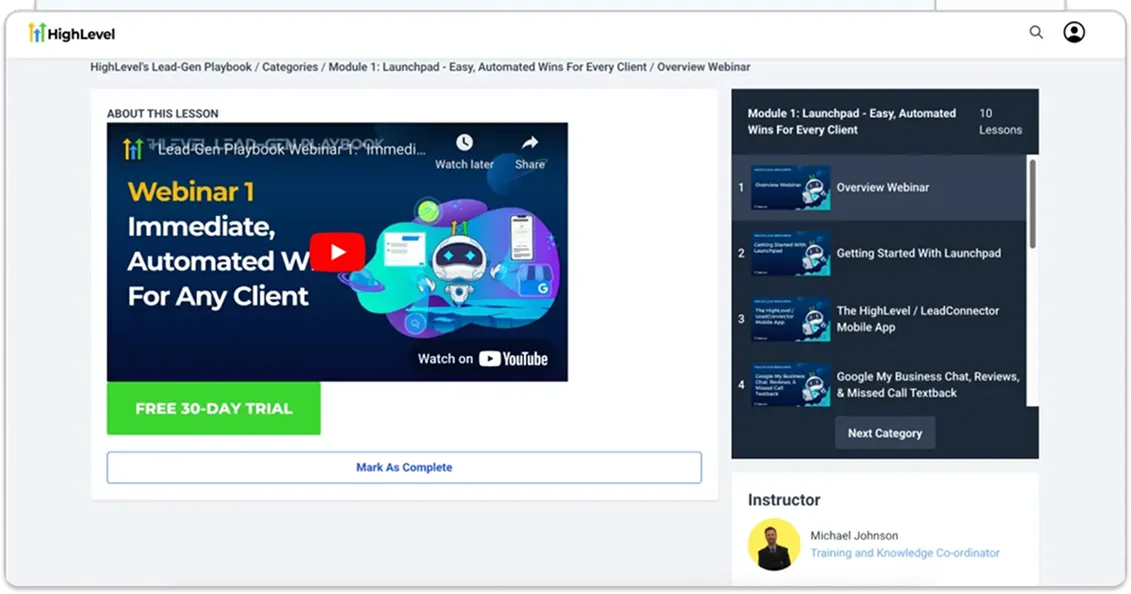The image size is (1131, 594).
Task: Click the HighLevel logo in header
Action: click(x=72, y=33)
